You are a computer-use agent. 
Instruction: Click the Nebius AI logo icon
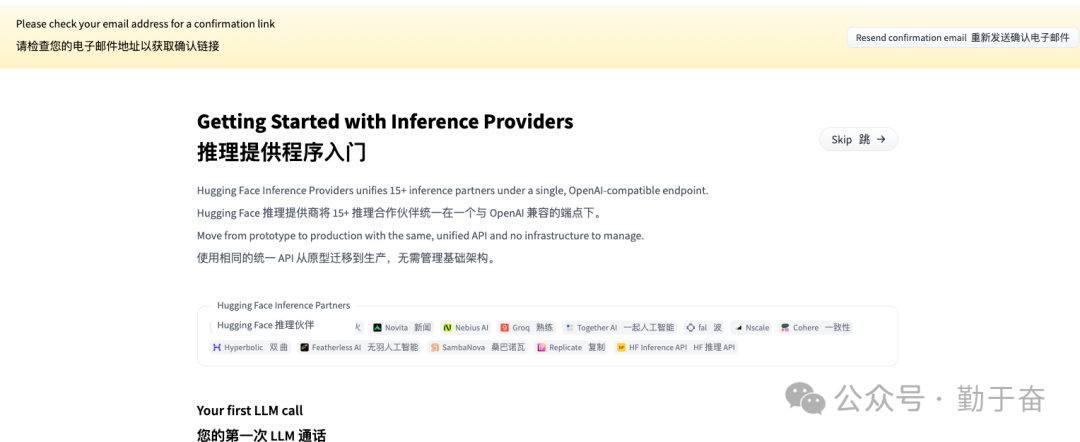[447, 328]
